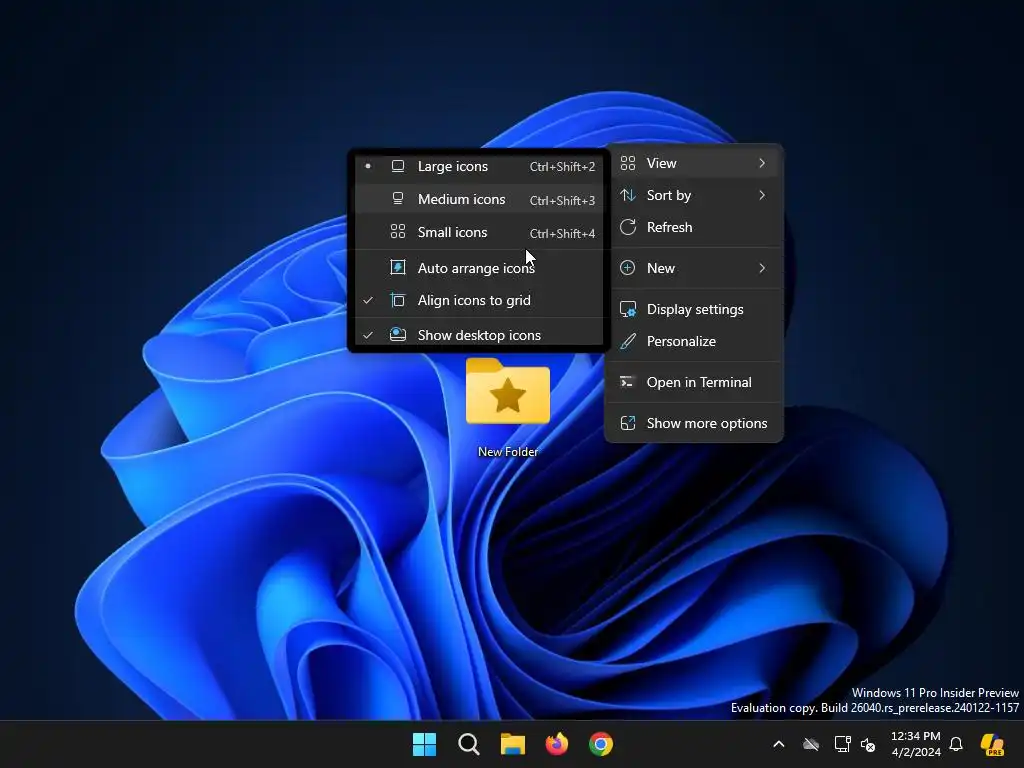Viewport: 1024px width, 768px height.
Task: Click Ctrl+Shift+2 shortcut text
Action: pyautogui.click(x=562, y=167)
